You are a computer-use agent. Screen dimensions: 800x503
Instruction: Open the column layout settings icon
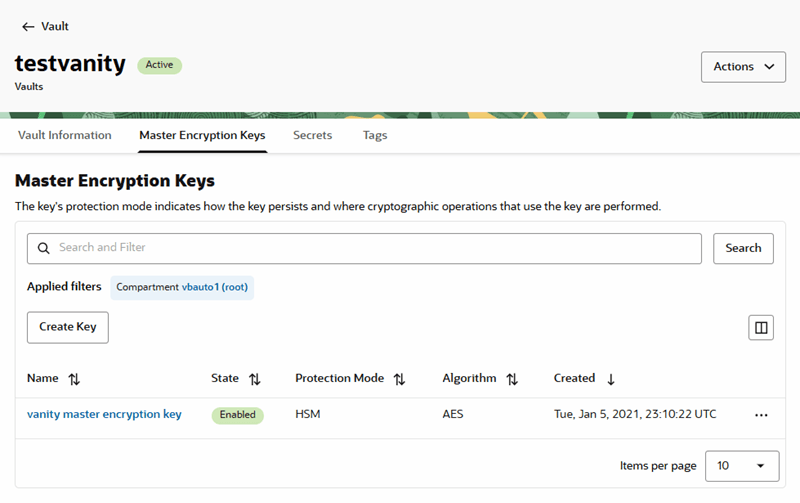tap(761, 328)
